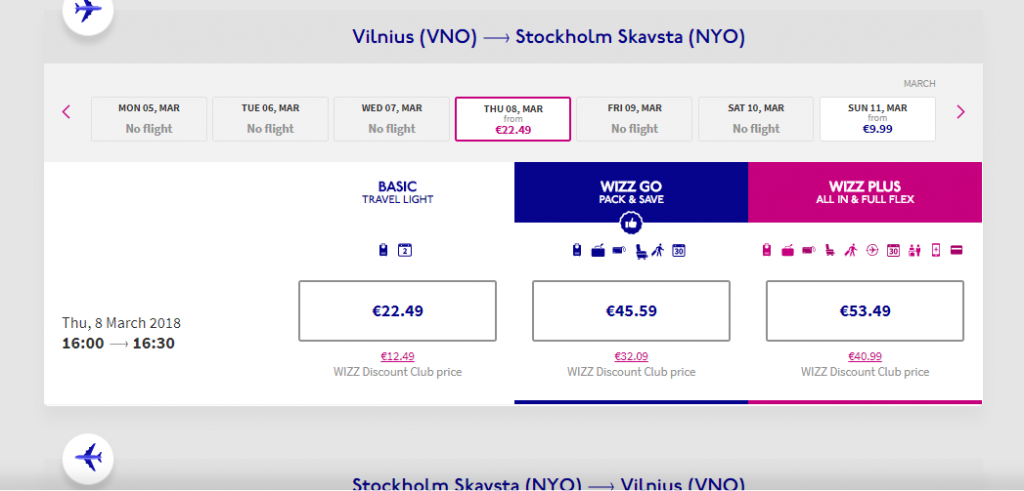Click the outbound flight airplane icon
1024x491 pixels.
[88, 10]
